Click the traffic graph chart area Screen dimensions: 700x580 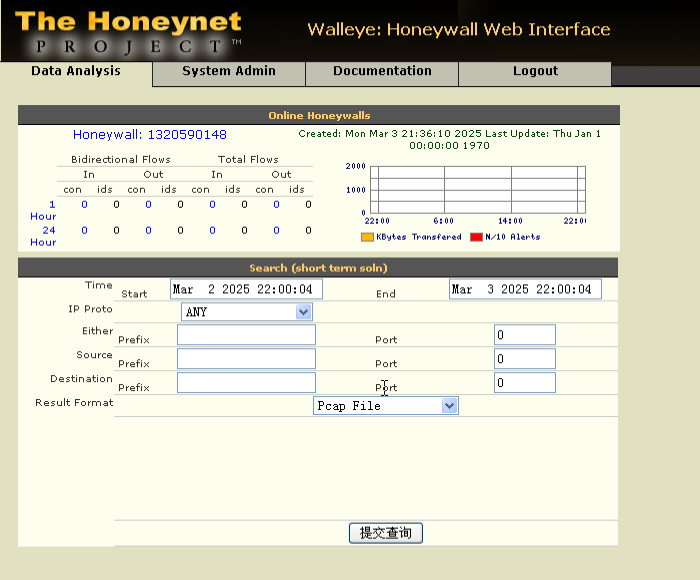pos(478,190)
